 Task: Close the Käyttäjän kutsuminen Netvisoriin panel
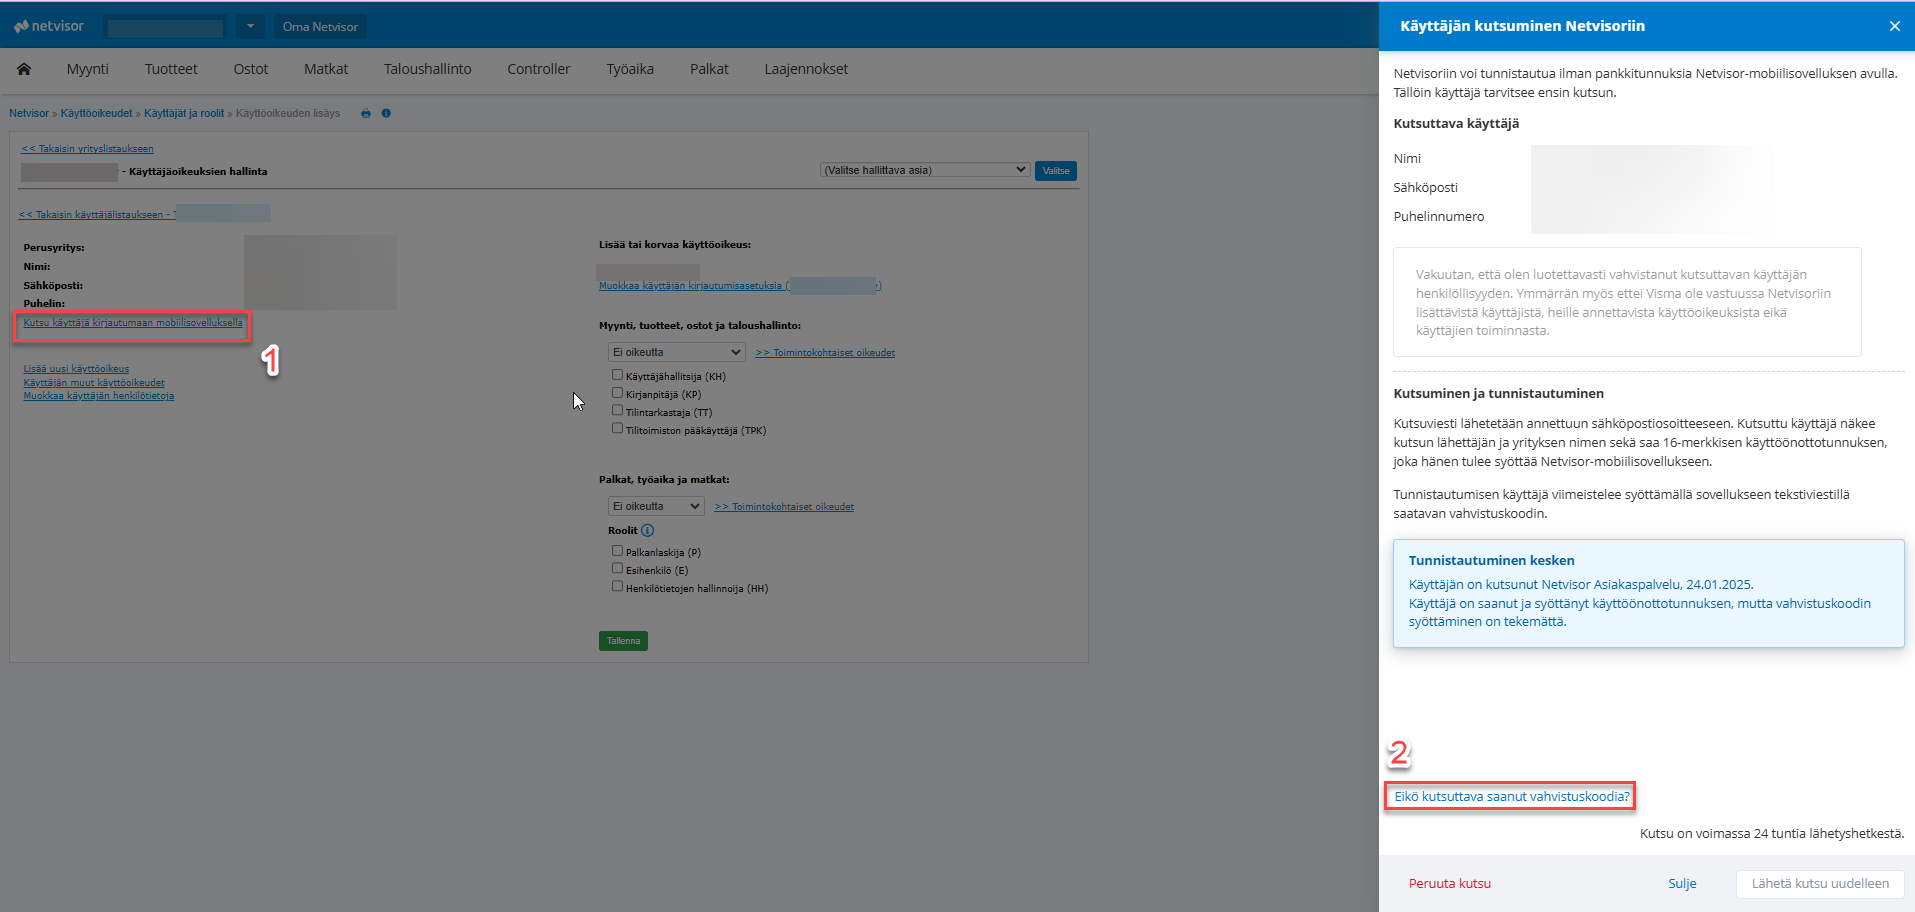coord(1894,26)
